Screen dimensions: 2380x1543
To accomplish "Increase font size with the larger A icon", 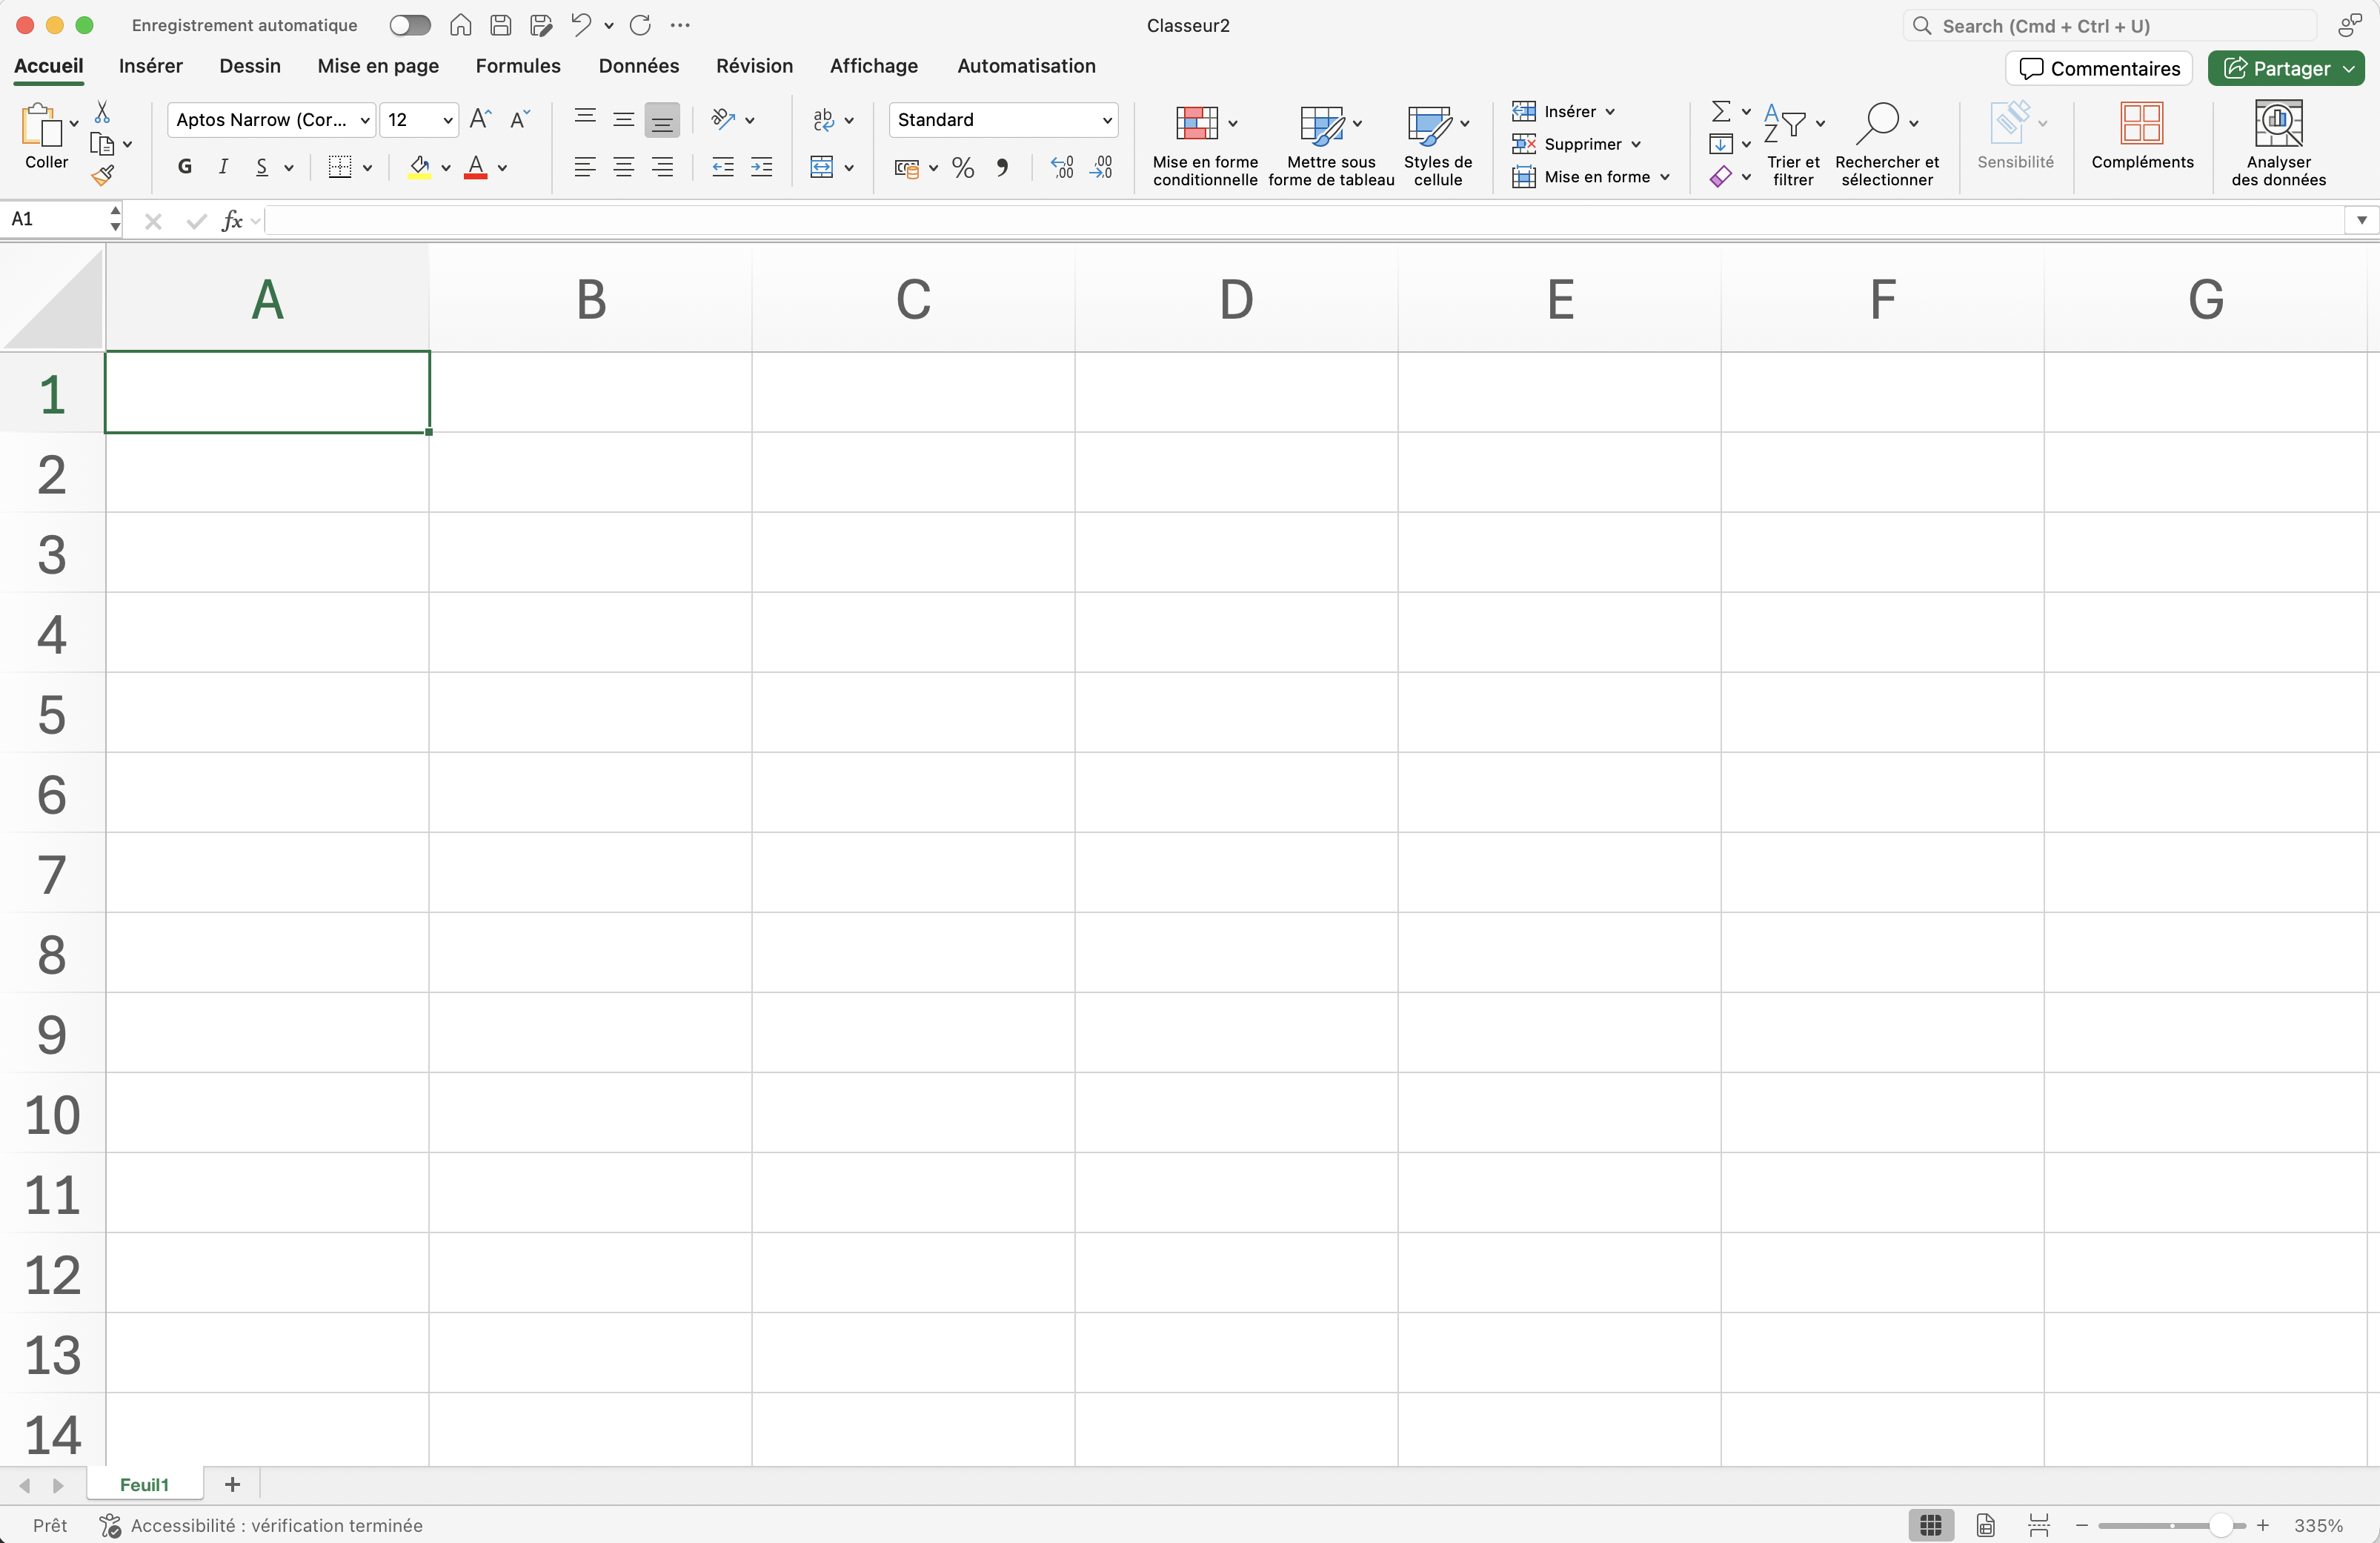I will click(480, 120).
